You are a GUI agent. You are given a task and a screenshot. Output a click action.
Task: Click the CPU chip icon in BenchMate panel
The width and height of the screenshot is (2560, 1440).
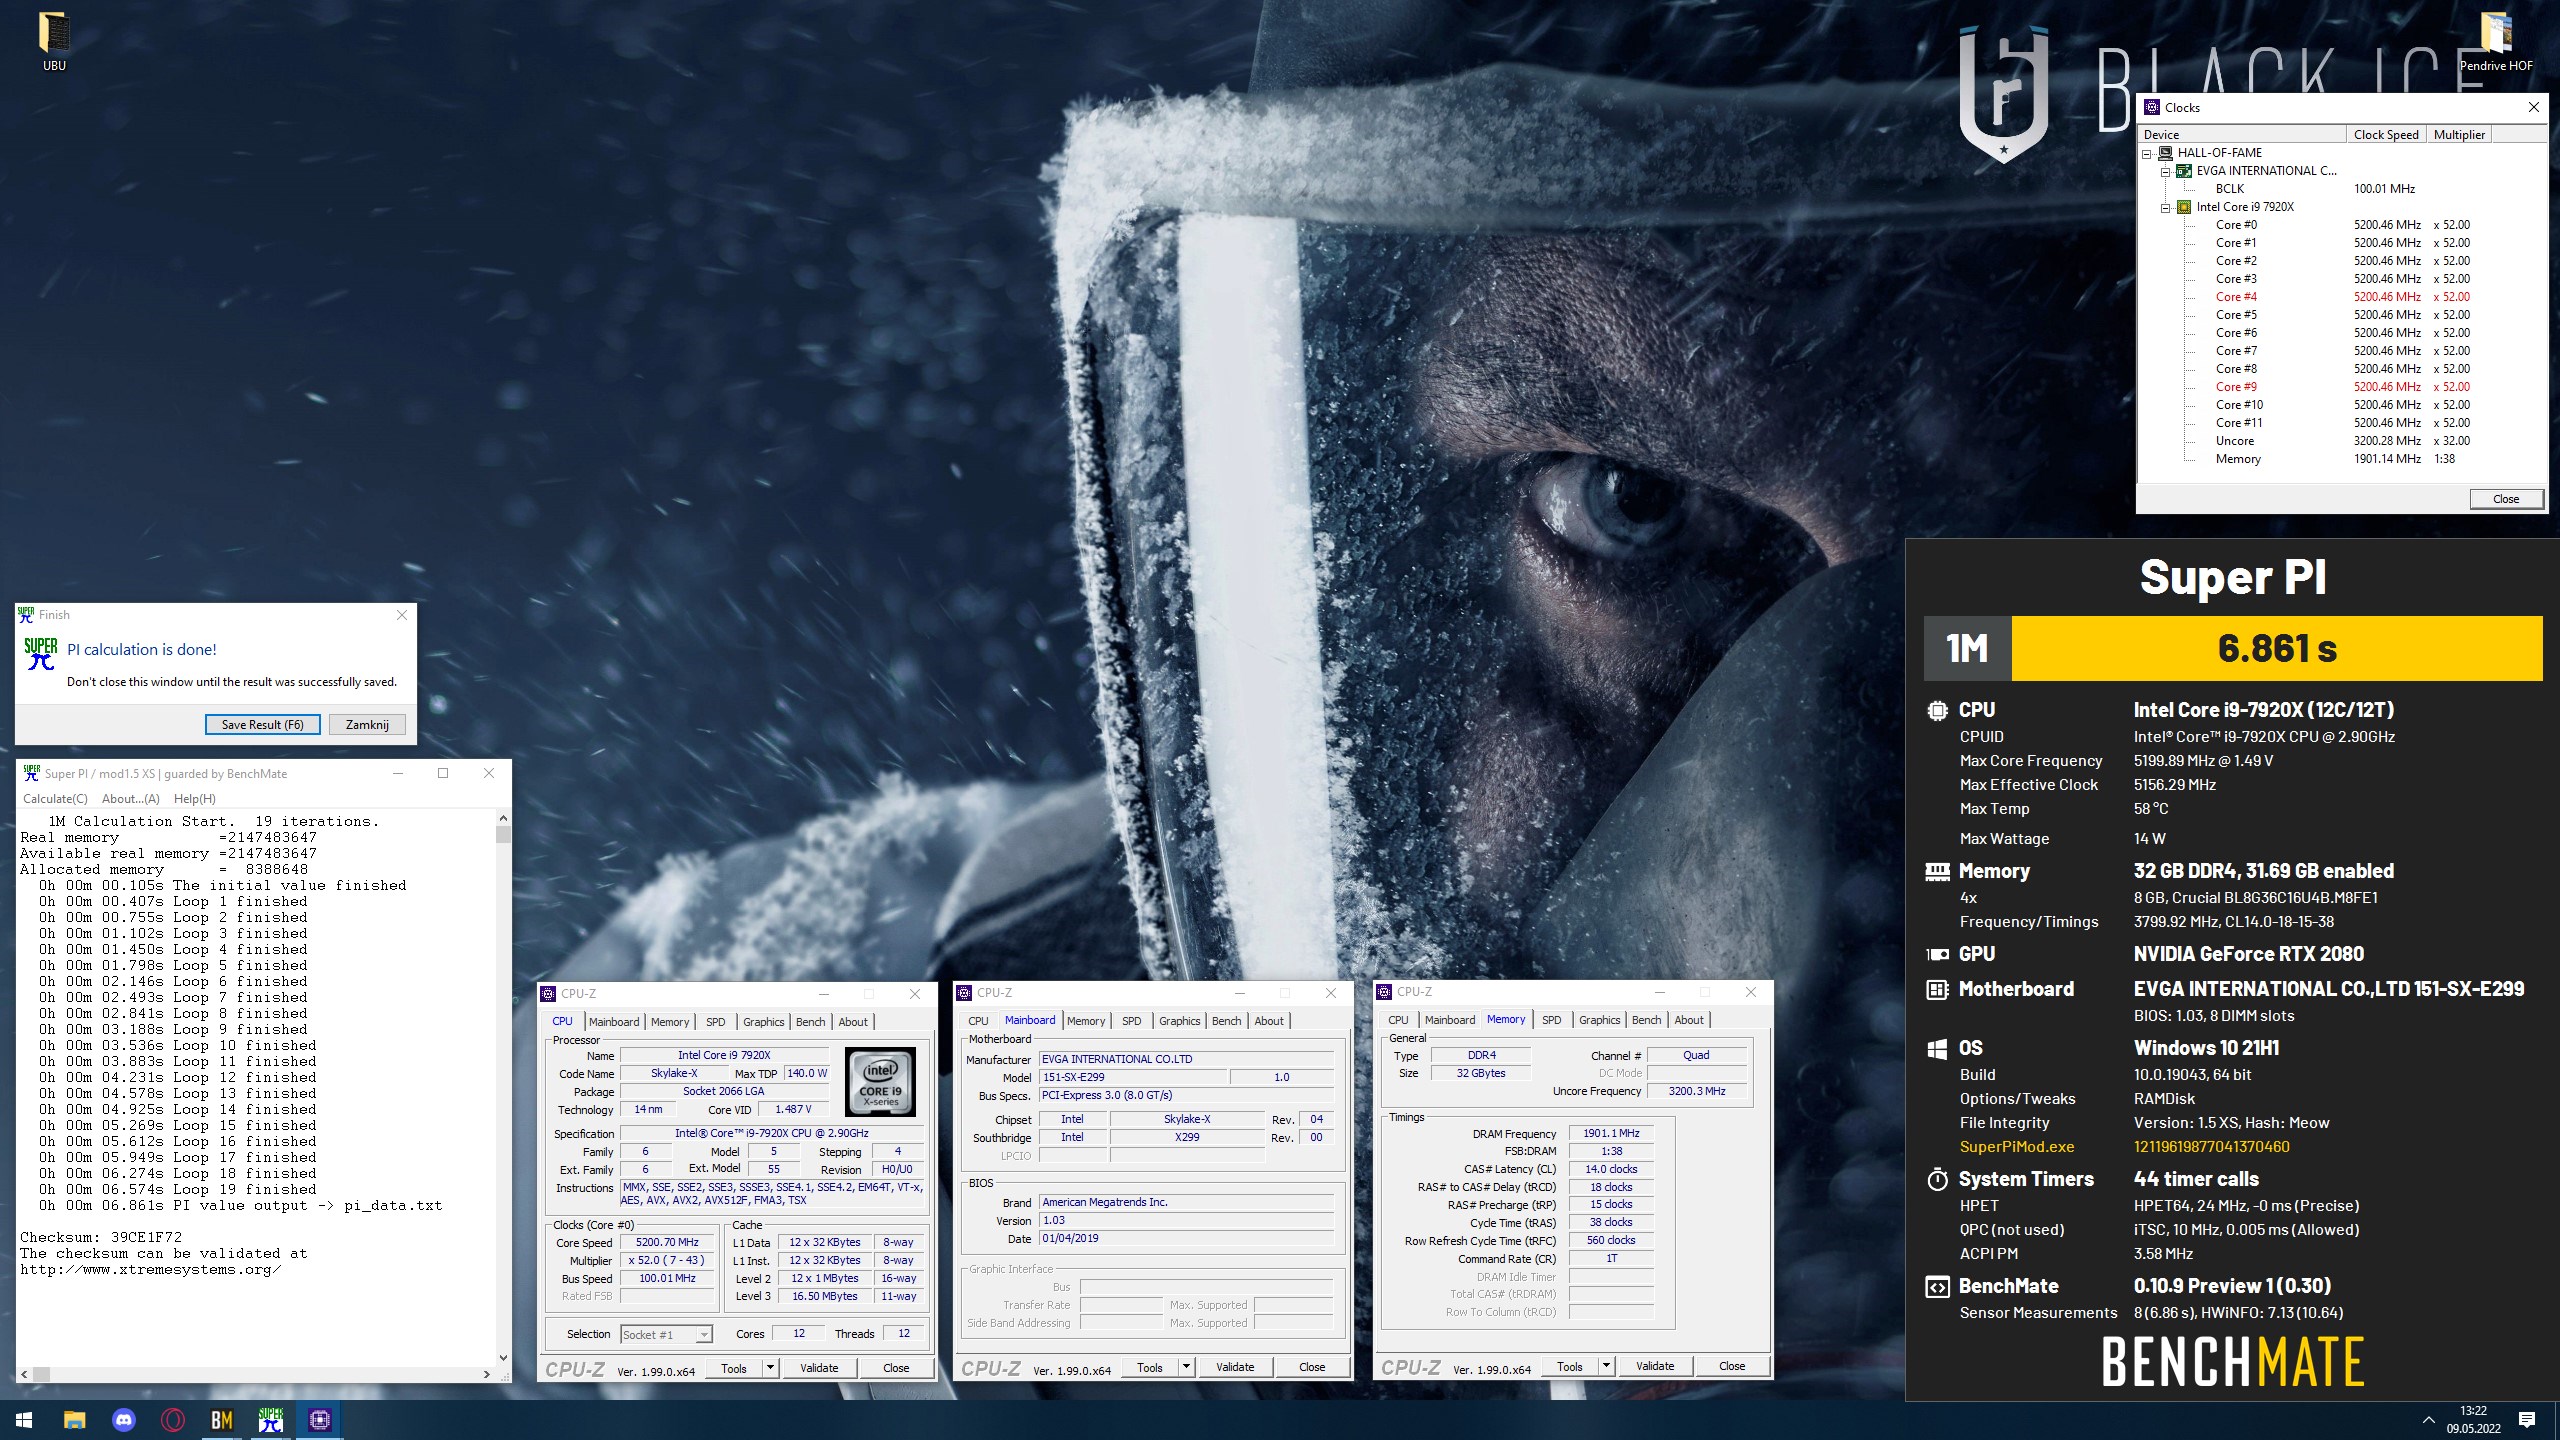tap(1937, 711)
